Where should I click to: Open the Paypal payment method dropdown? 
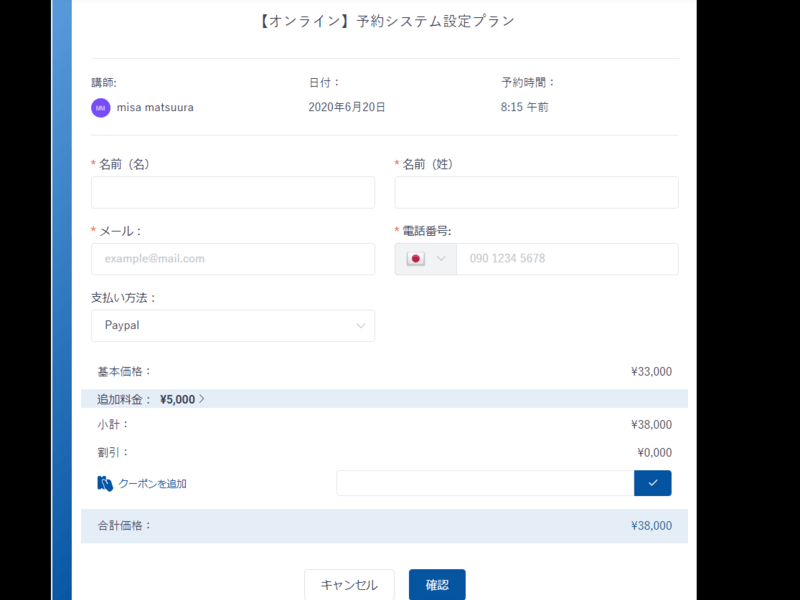click(x=232, y=326)
